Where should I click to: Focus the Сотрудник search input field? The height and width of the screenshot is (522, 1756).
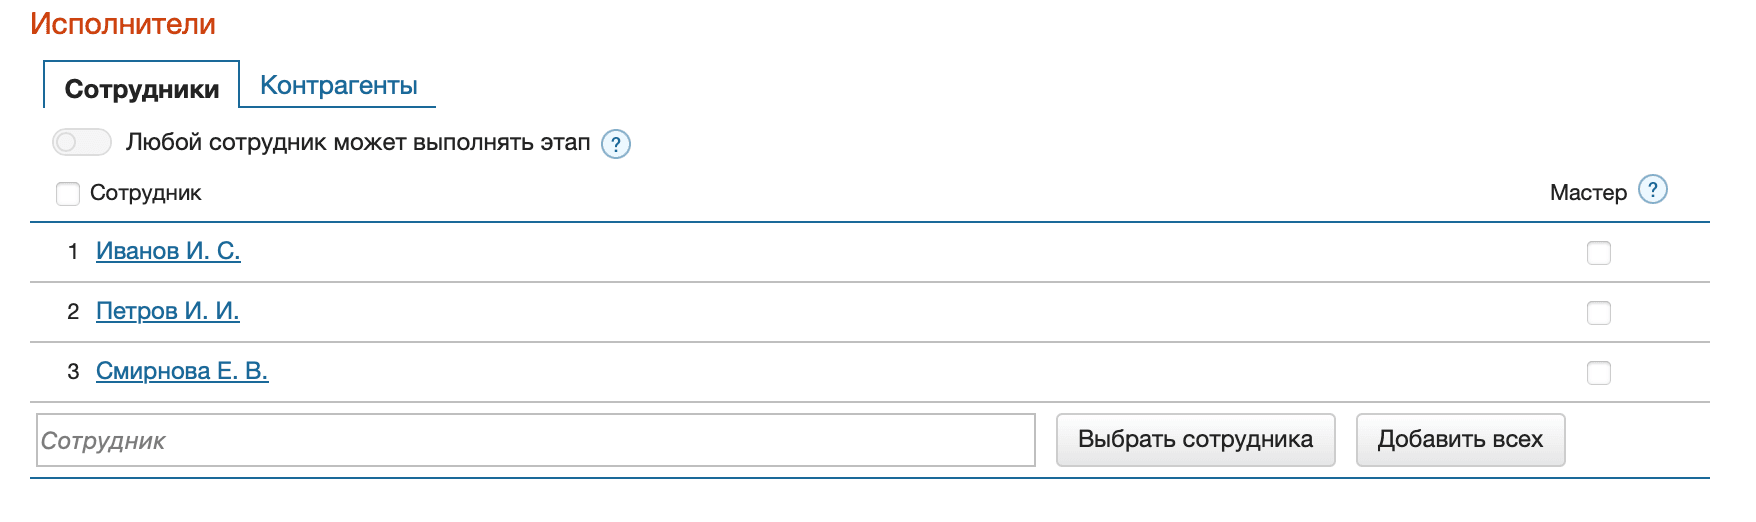pos(535,441)
